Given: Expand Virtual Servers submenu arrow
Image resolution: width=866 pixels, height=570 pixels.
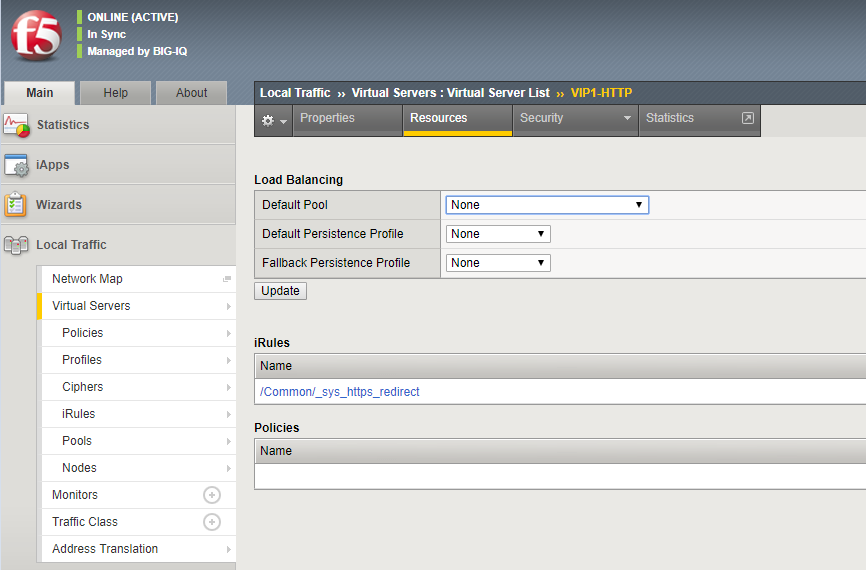Looking at the screenshot, I should 229,307.
